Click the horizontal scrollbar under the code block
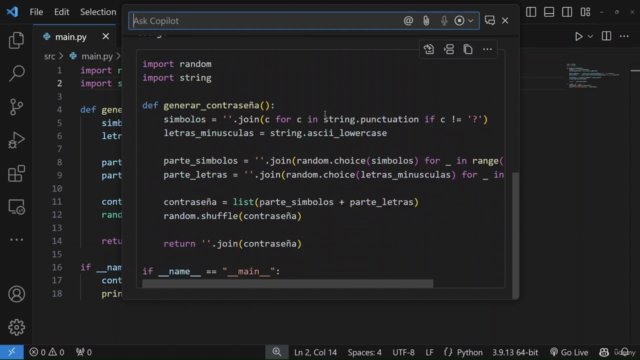640x360 pixels. click(x=287, y=284)
